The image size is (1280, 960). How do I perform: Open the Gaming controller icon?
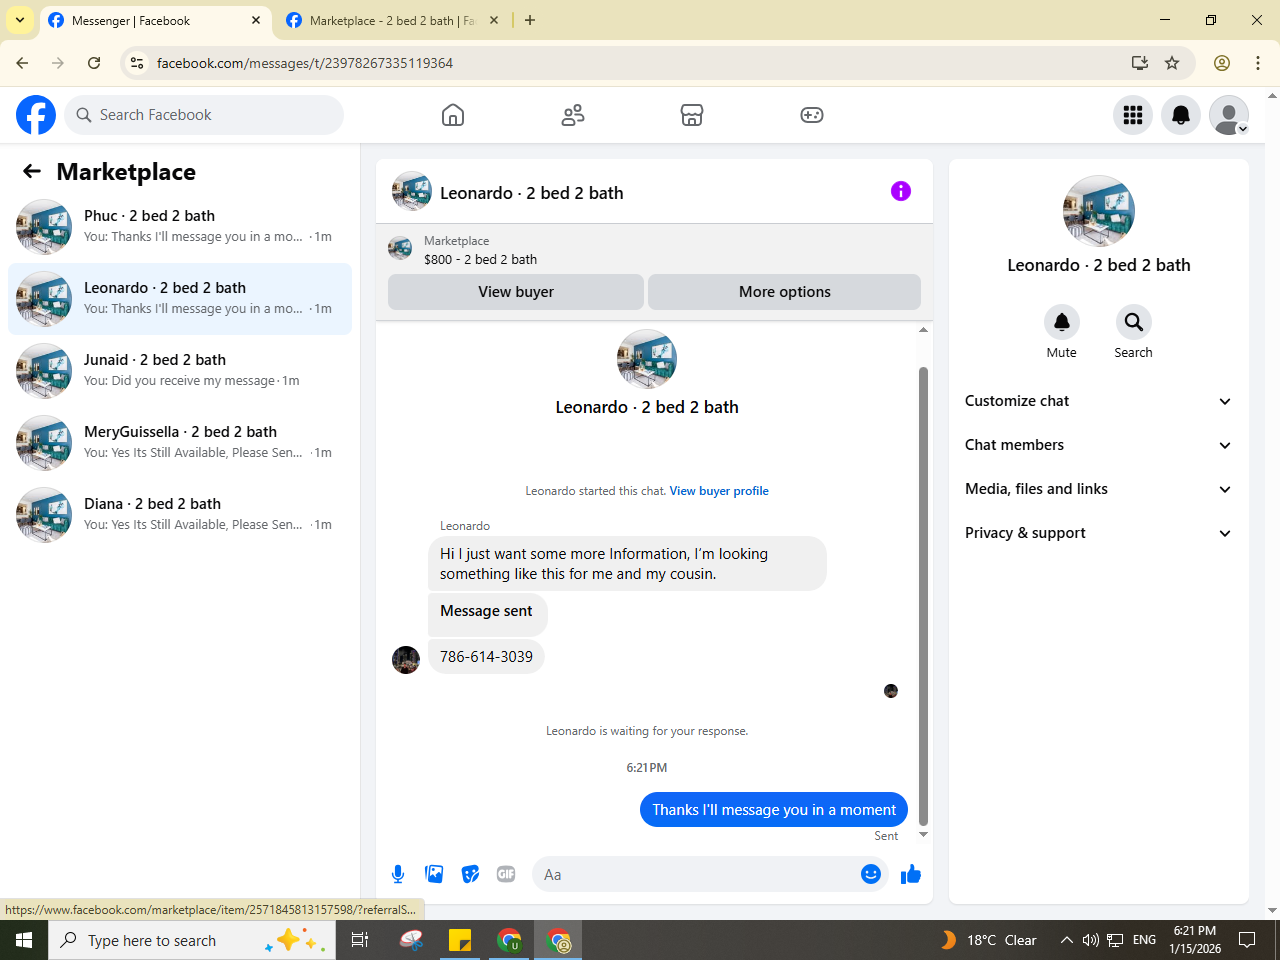(812, 115)
